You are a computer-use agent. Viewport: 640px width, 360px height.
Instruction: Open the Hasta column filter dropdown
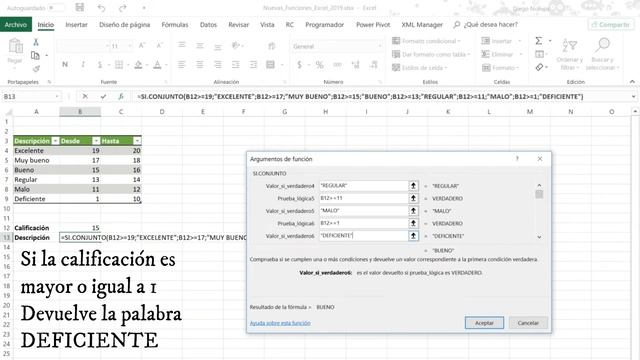(137, 141)
